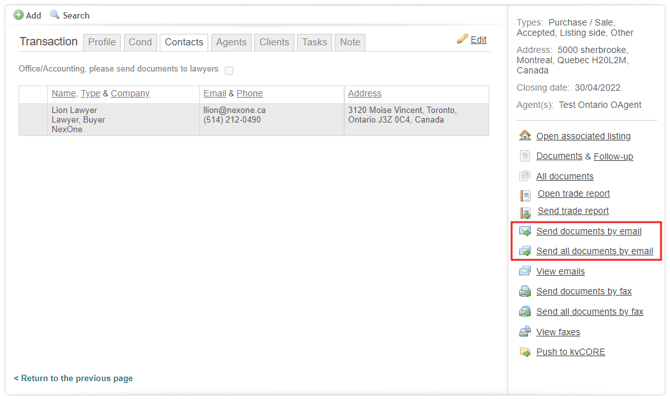Sort contacts by Phone column
670x399 pixels.
click(x=250, y=93)
